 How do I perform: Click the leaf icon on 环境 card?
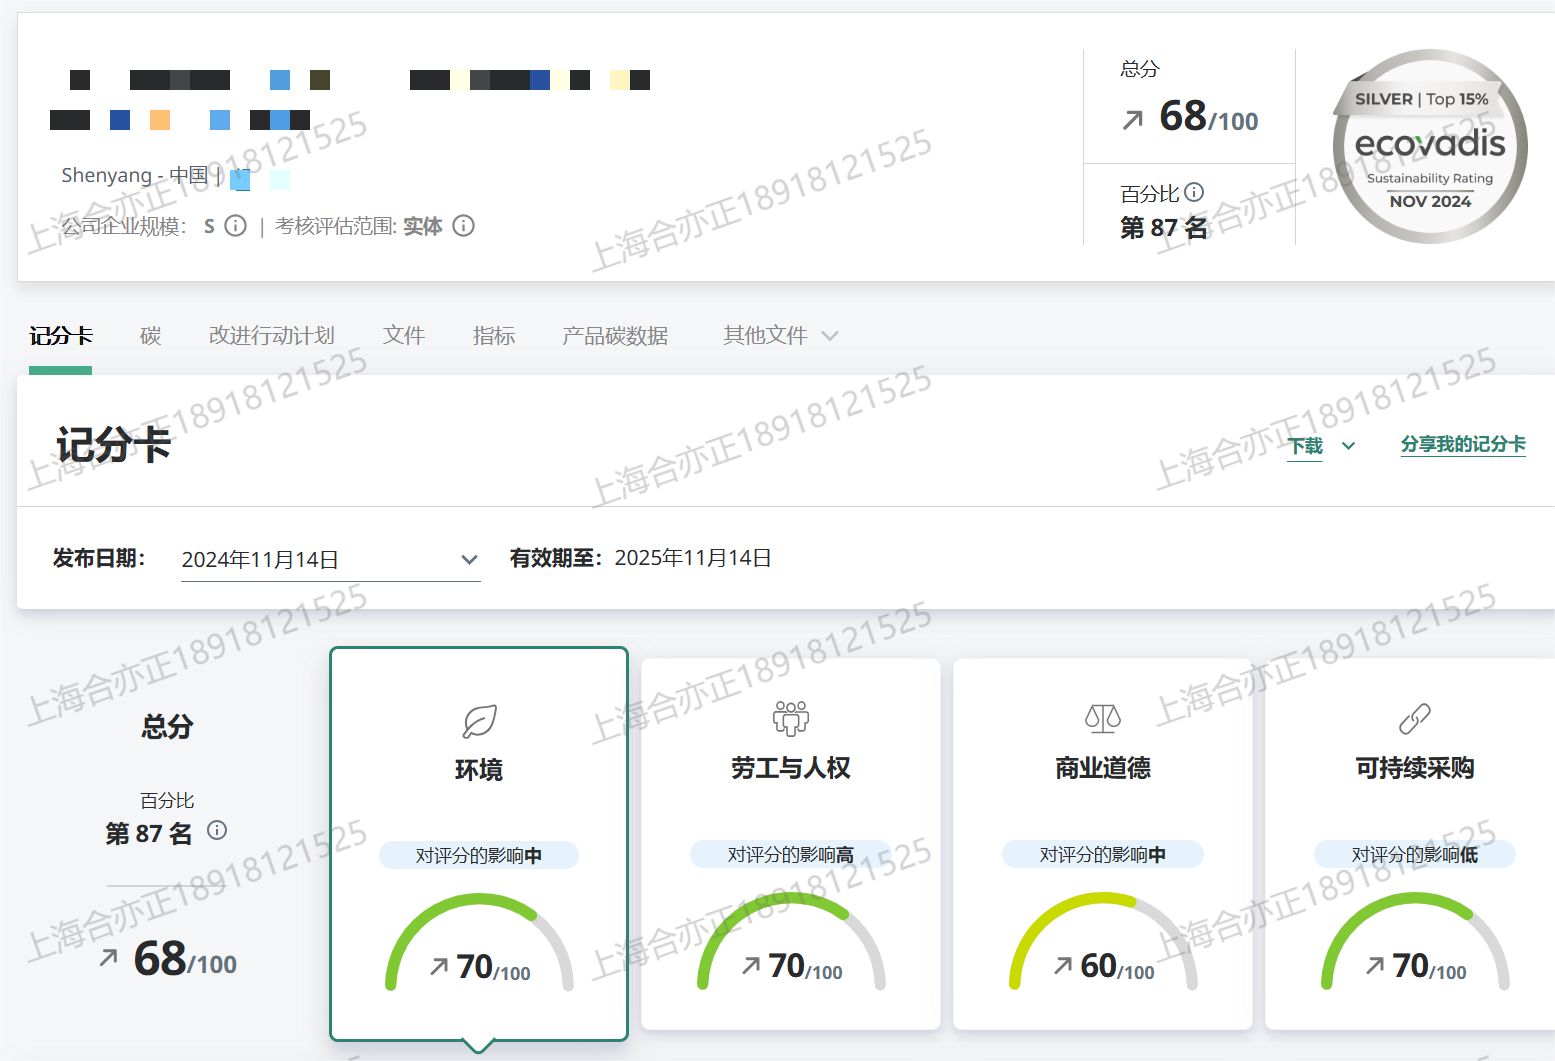[479, 720]
